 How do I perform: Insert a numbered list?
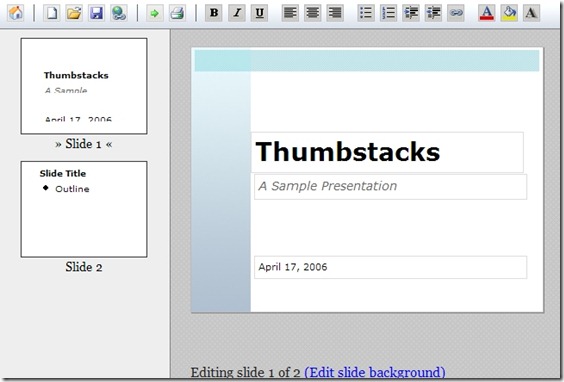(x=388, y=13)
